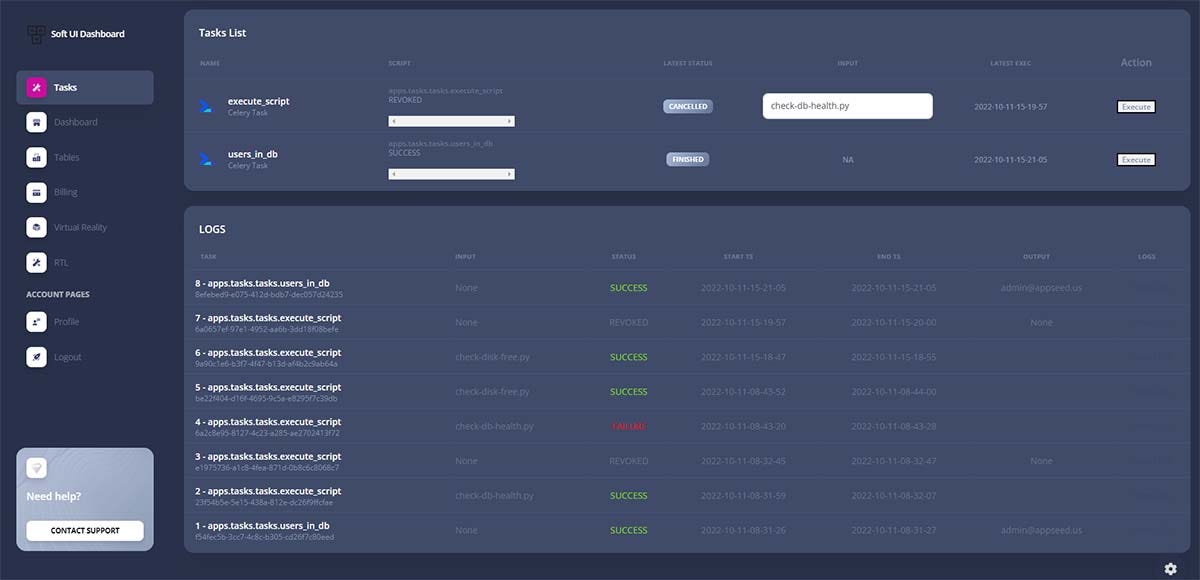
Task: Click the check-db-health.py input field
Action: [847, 105]
